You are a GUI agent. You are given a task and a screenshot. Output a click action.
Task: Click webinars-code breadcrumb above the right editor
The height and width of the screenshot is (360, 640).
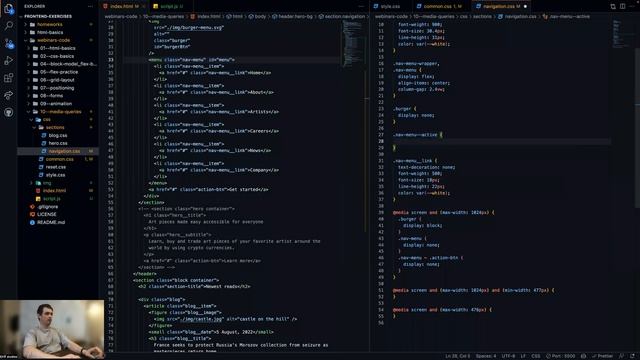tap(391, 17)
